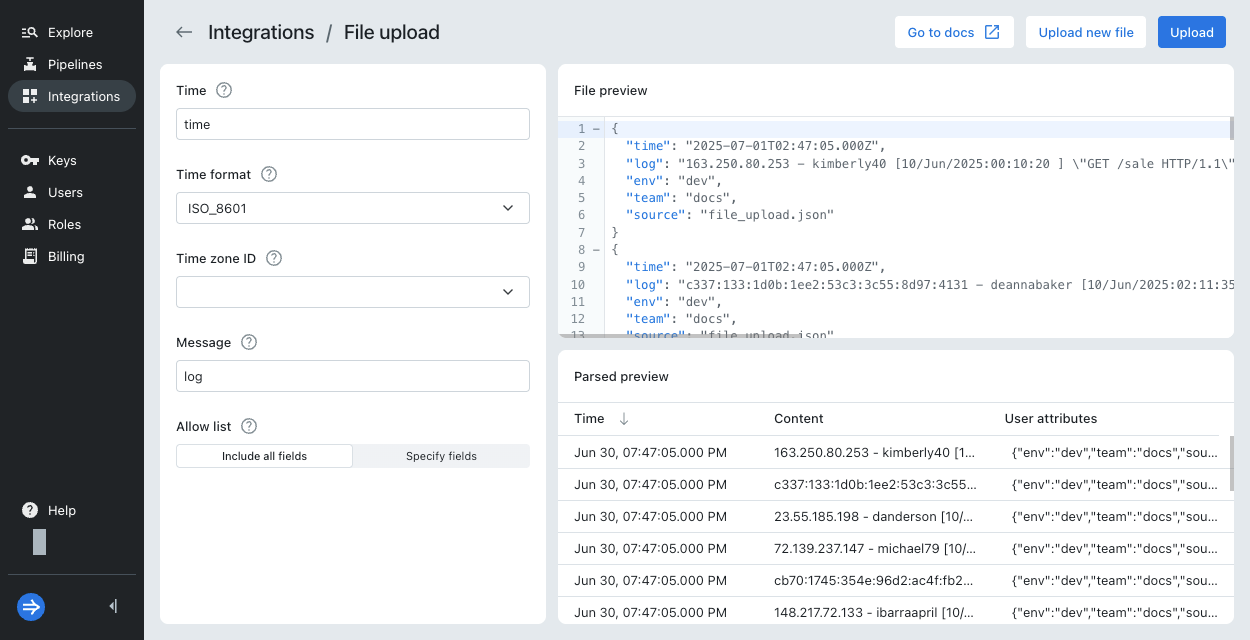1250x640 pixels.
Task: Collapse JSON object at line 8
Action: pos(597,249)
